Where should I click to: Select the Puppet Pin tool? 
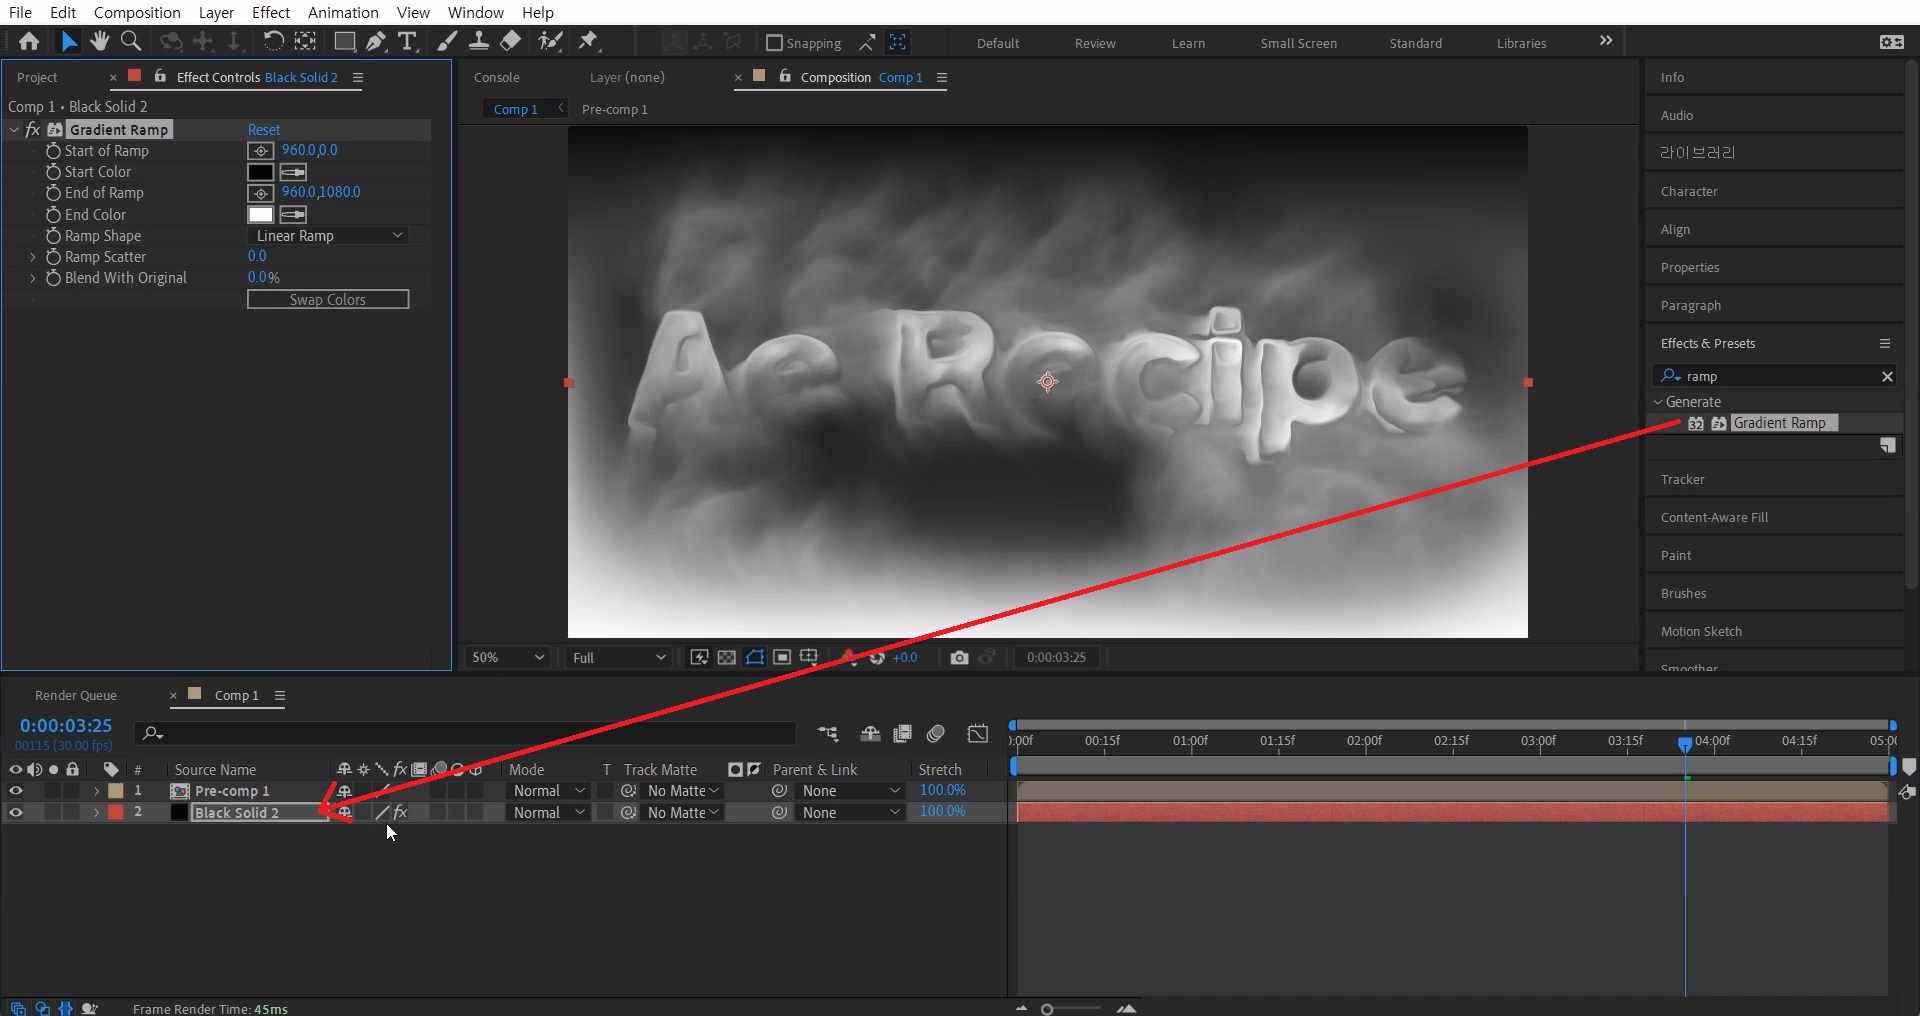589,41
